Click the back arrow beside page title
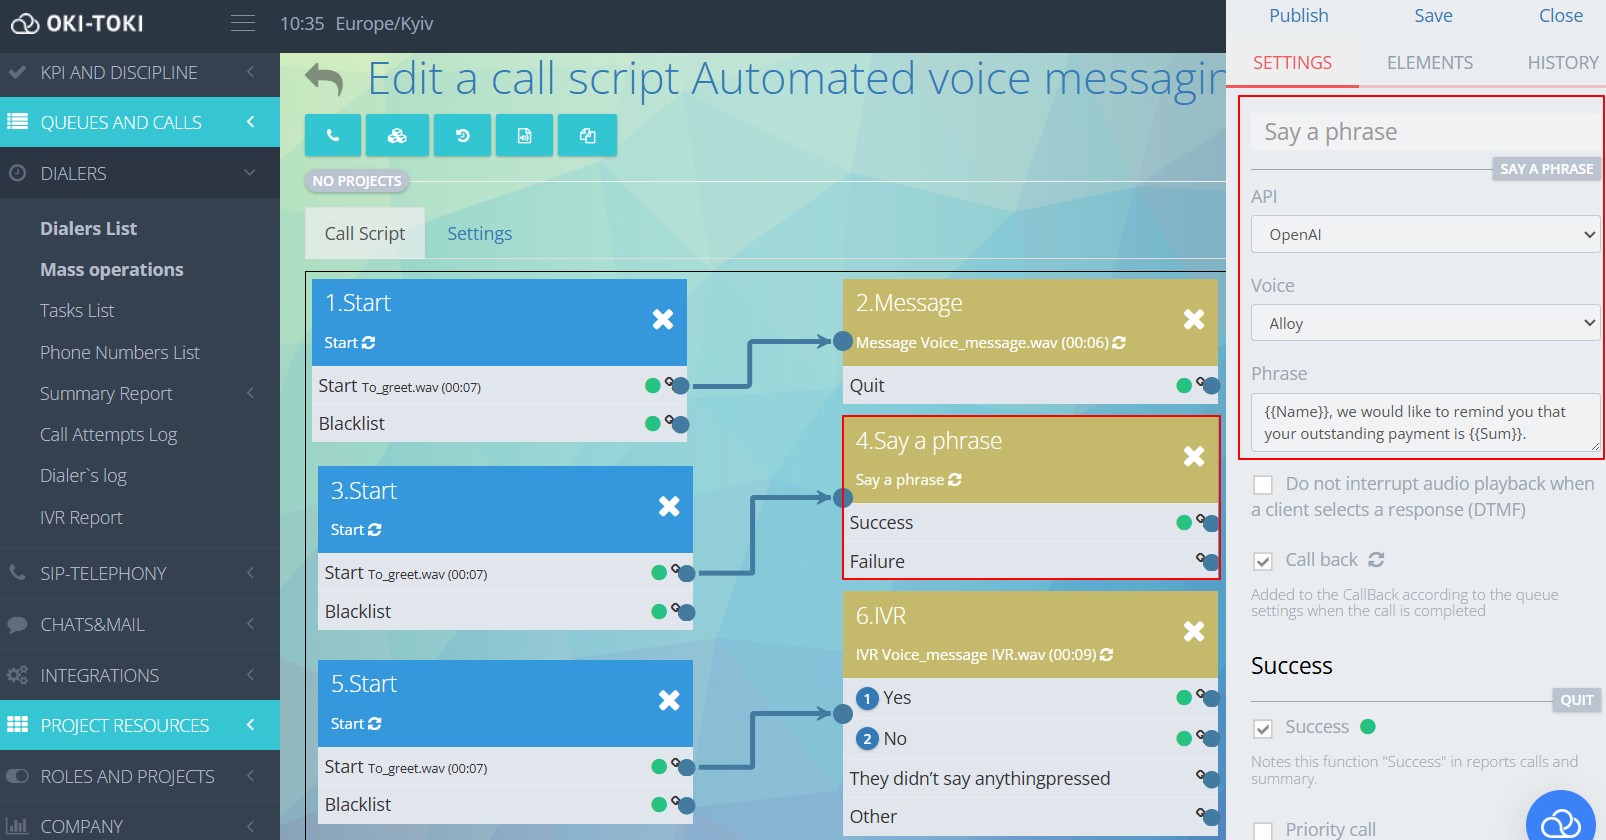 324,79
